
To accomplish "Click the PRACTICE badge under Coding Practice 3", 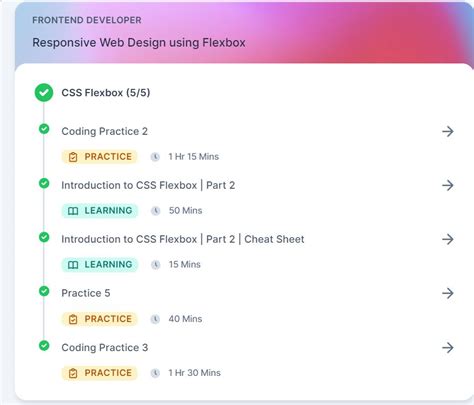I will coord(100,373).
